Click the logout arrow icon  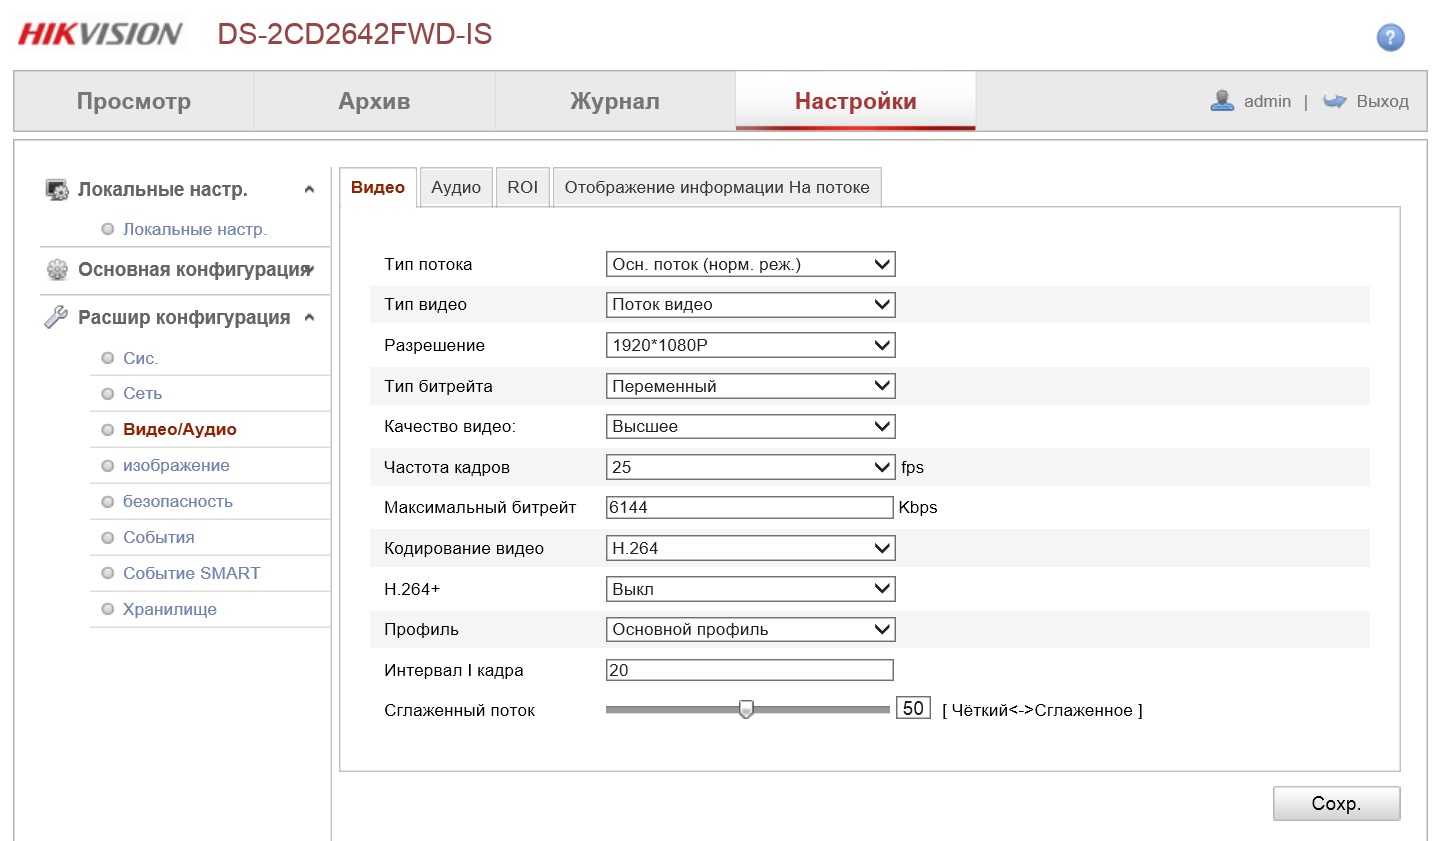pos(1334,101)
